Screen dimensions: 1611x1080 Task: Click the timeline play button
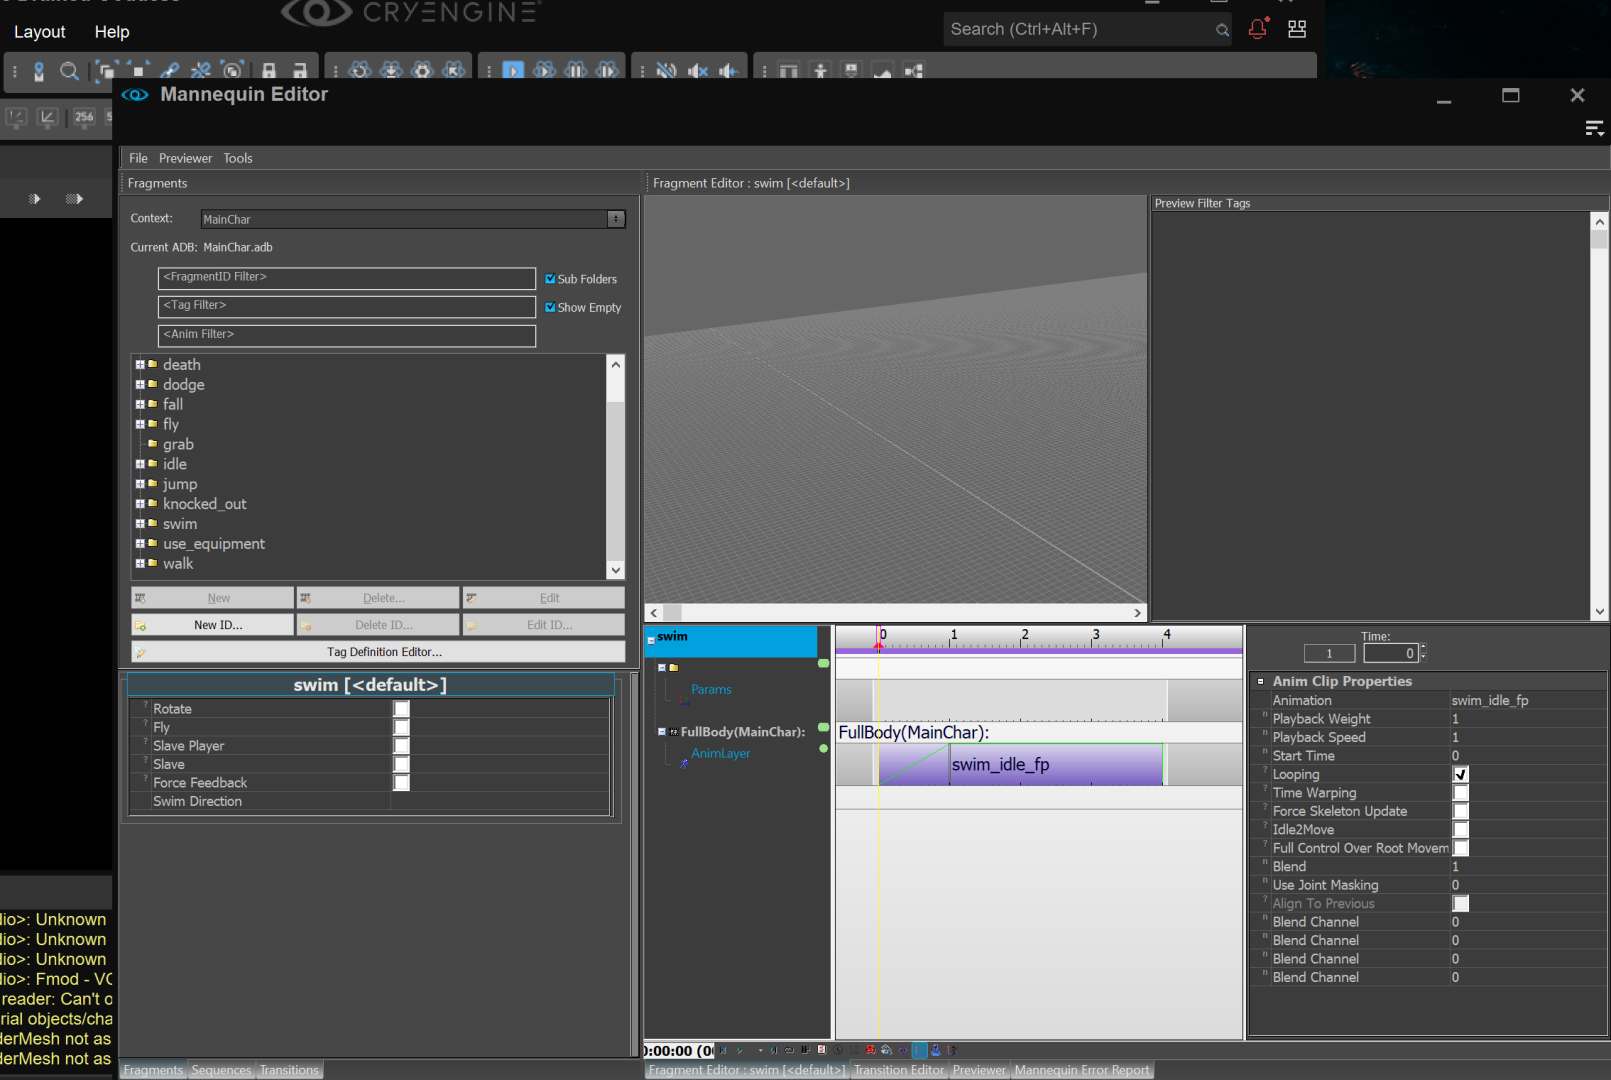pyautogui.click(x=739, y=1050)
